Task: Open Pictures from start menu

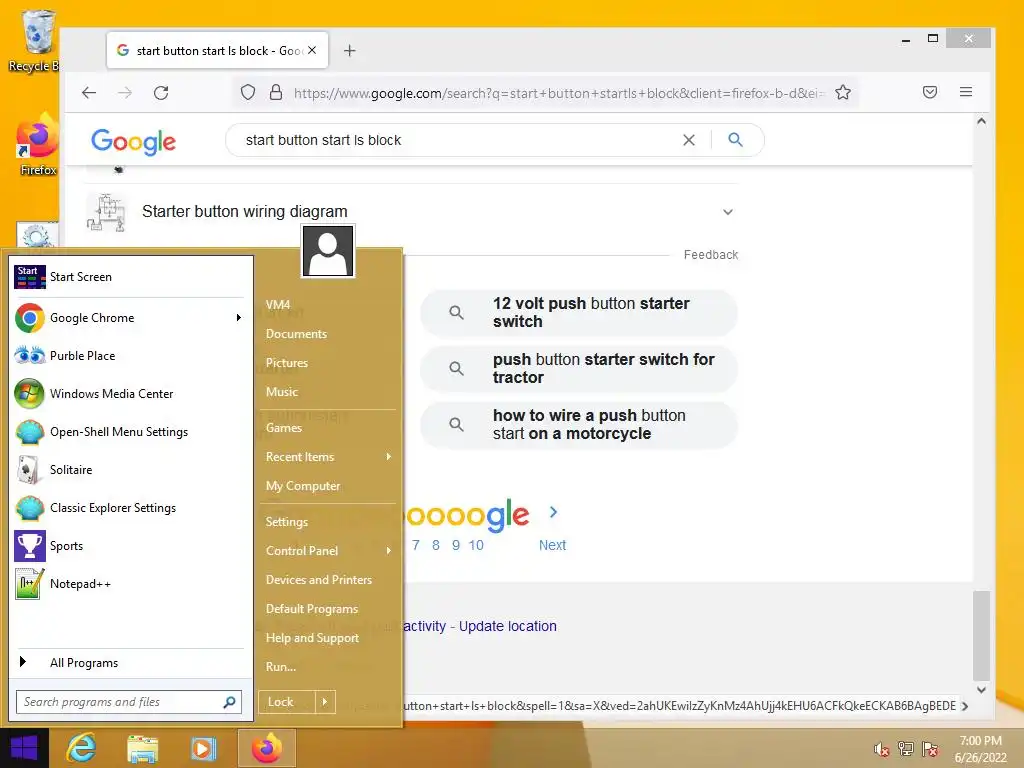Action: pyautogui.click(x=287, y=363)
